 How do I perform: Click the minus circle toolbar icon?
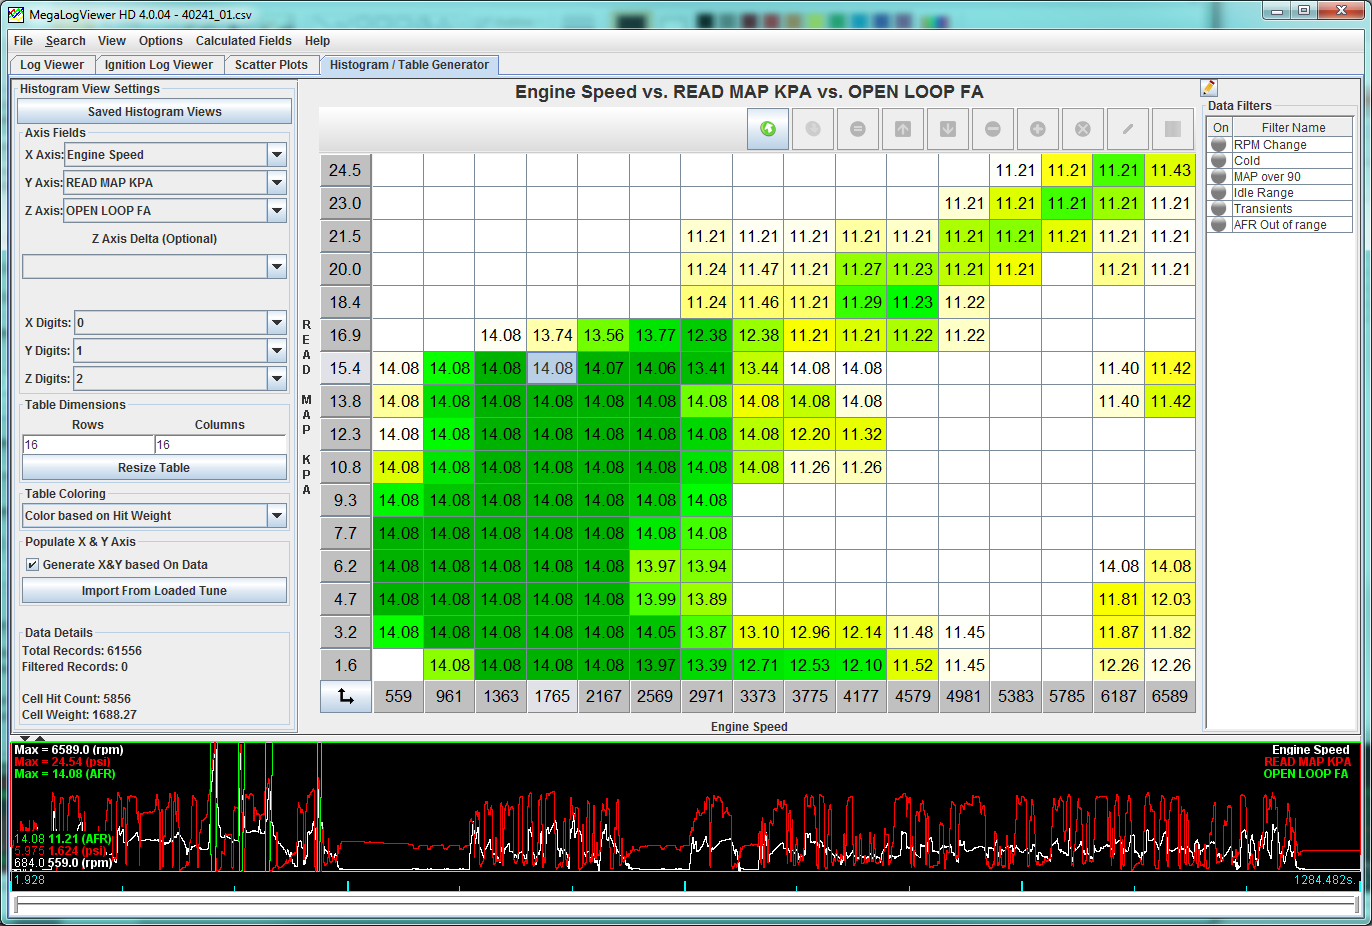click(993, 129)
